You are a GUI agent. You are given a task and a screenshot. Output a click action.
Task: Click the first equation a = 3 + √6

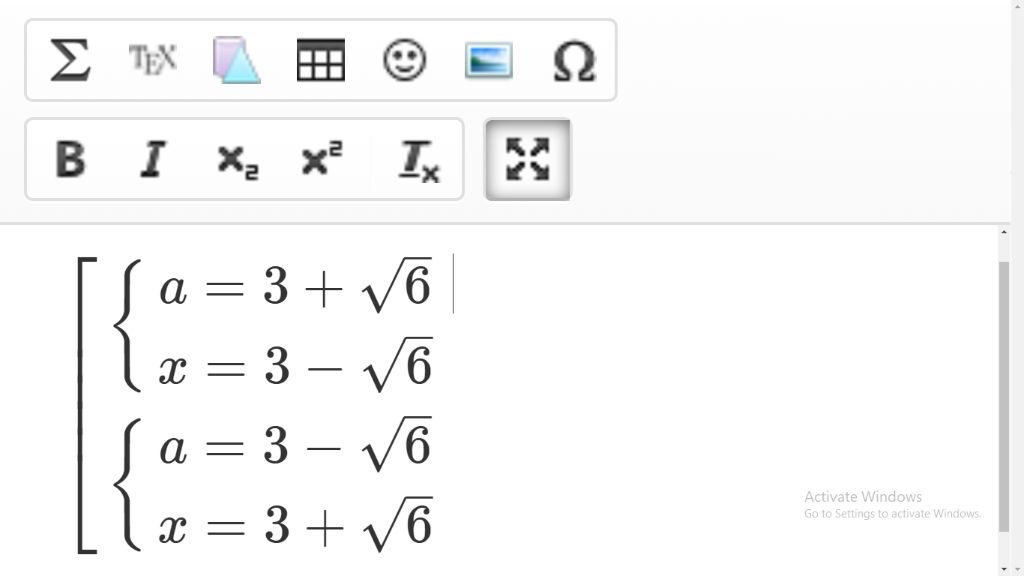[295, 289]
